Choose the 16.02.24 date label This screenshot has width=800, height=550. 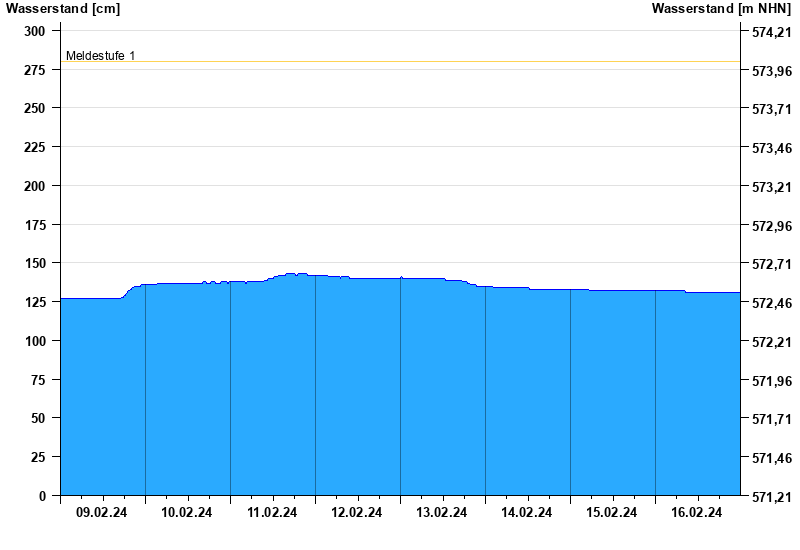(697, 513)
